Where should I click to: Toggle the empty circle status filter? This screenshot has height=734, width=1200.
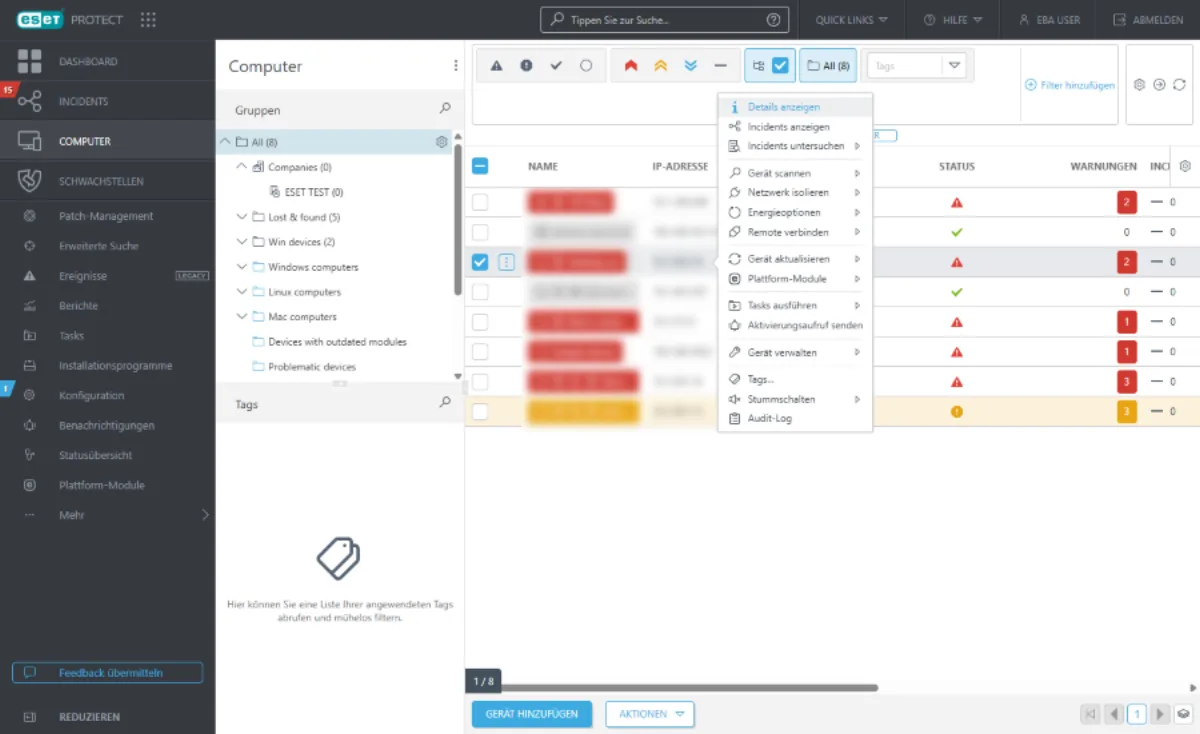pyautogui.click(x=586, y=66)
